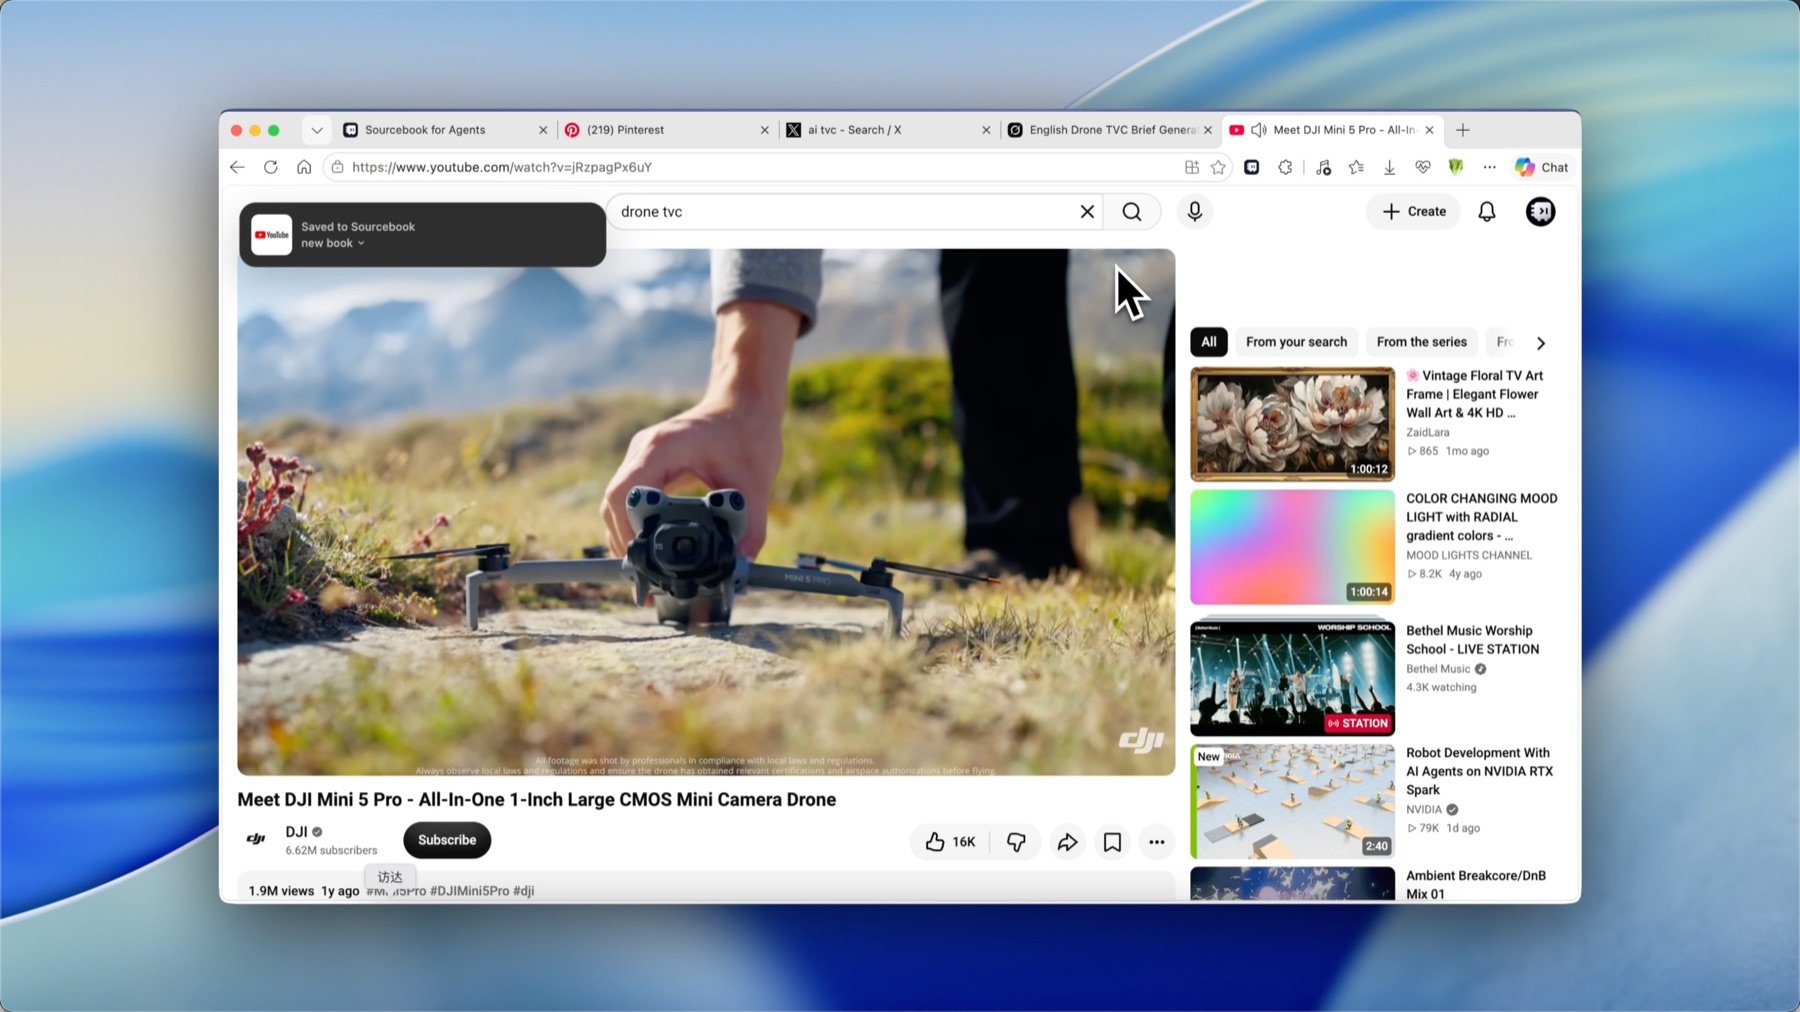Start voice search with the microphone icon

coord(1194,212)
